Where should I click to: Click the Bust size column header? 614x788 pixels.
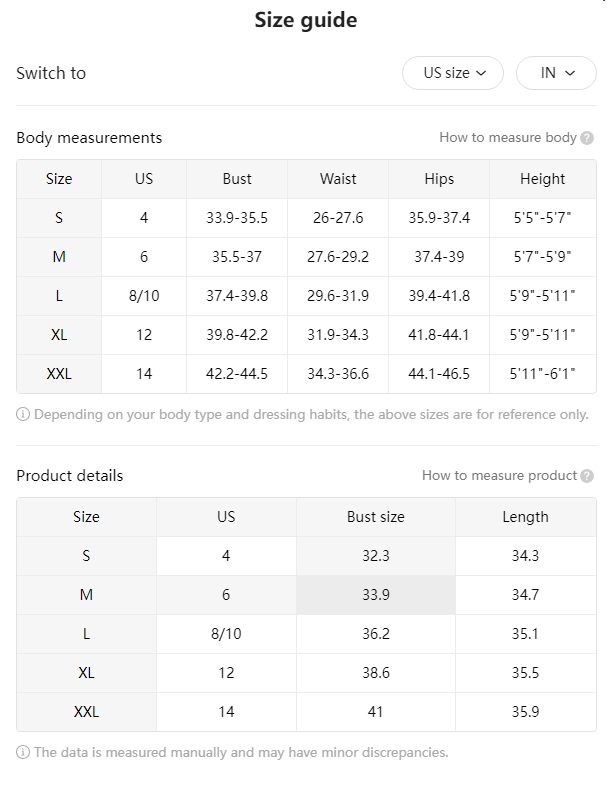(376, 517)
